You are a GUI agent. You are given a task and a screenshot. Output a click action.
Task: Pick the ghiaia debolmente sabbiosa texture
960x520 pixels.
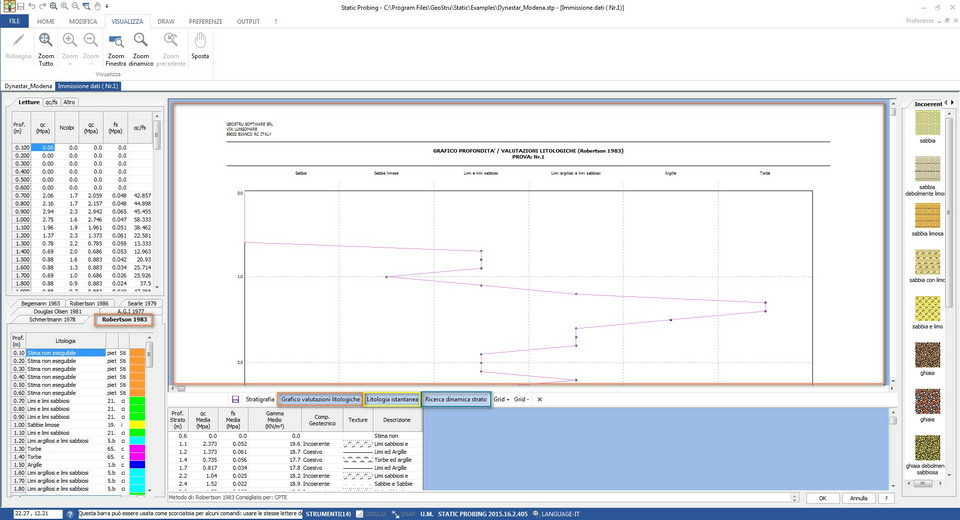pyautogui.click(x=928, y=448)
